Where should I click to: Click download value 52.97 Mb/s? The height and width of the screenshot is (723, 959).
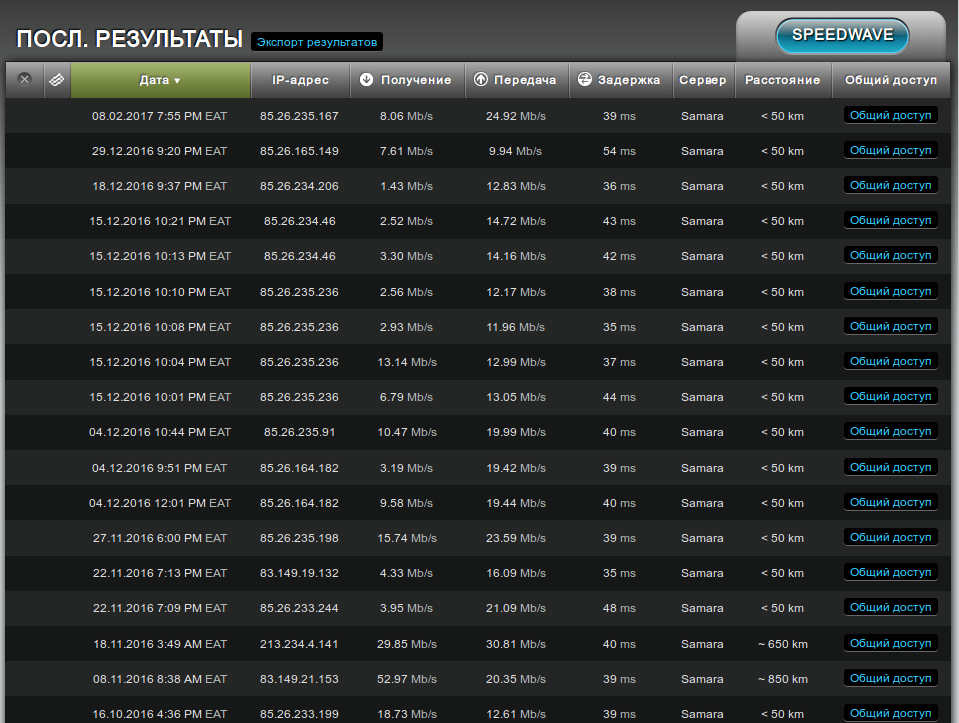coord(407,679)
